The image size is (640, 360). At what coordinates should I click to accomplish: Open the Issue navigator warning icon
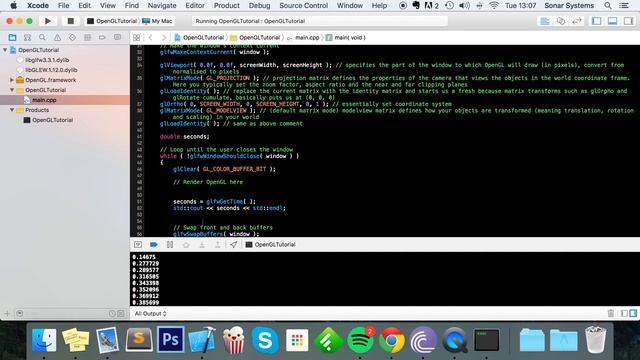click(57, 38)
